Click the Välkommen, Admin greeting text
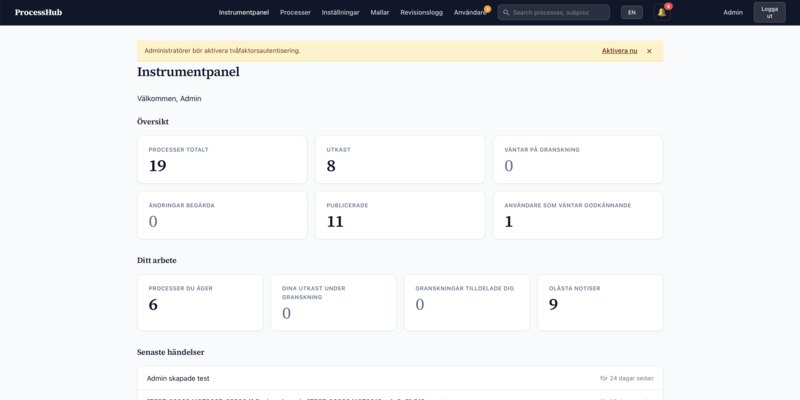 coord(169,98)
